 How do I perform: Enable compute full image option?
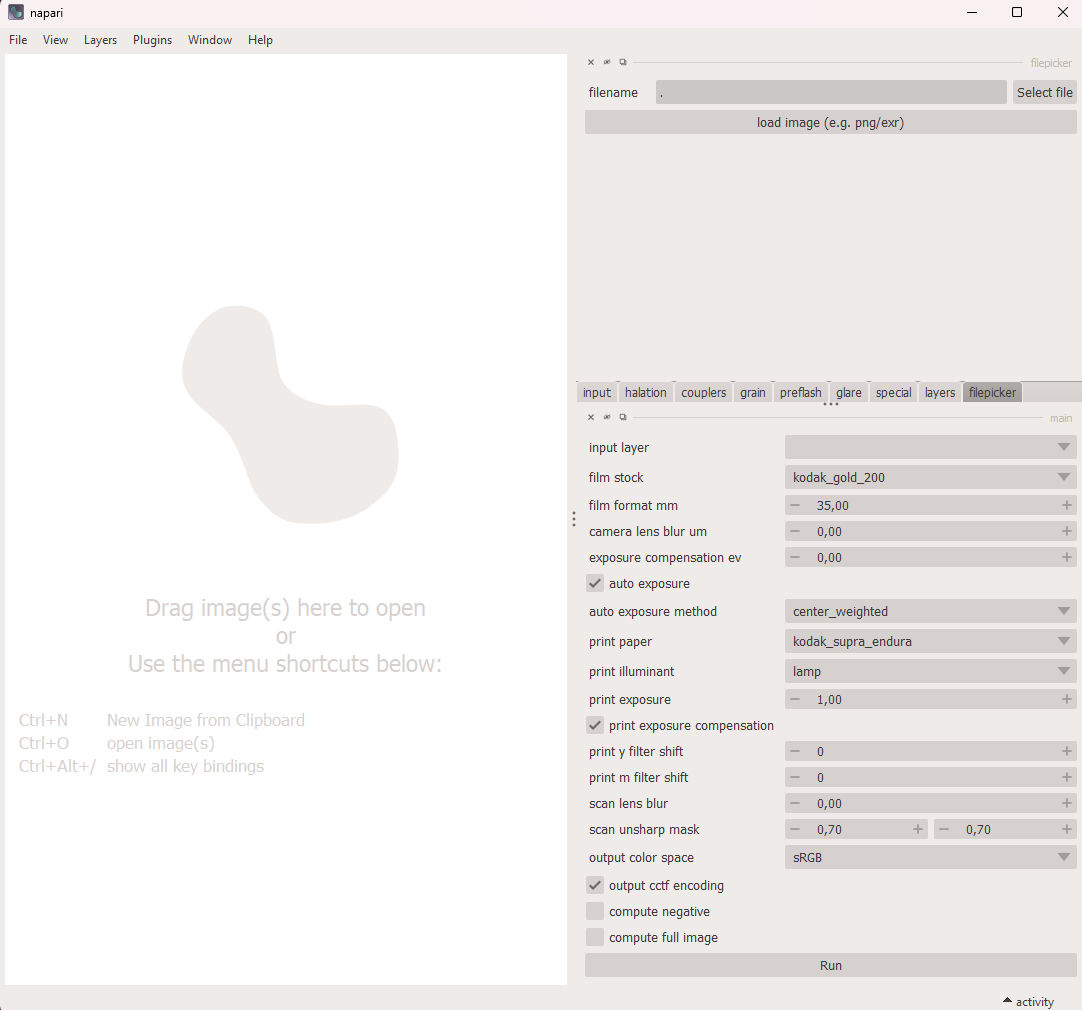595,938
